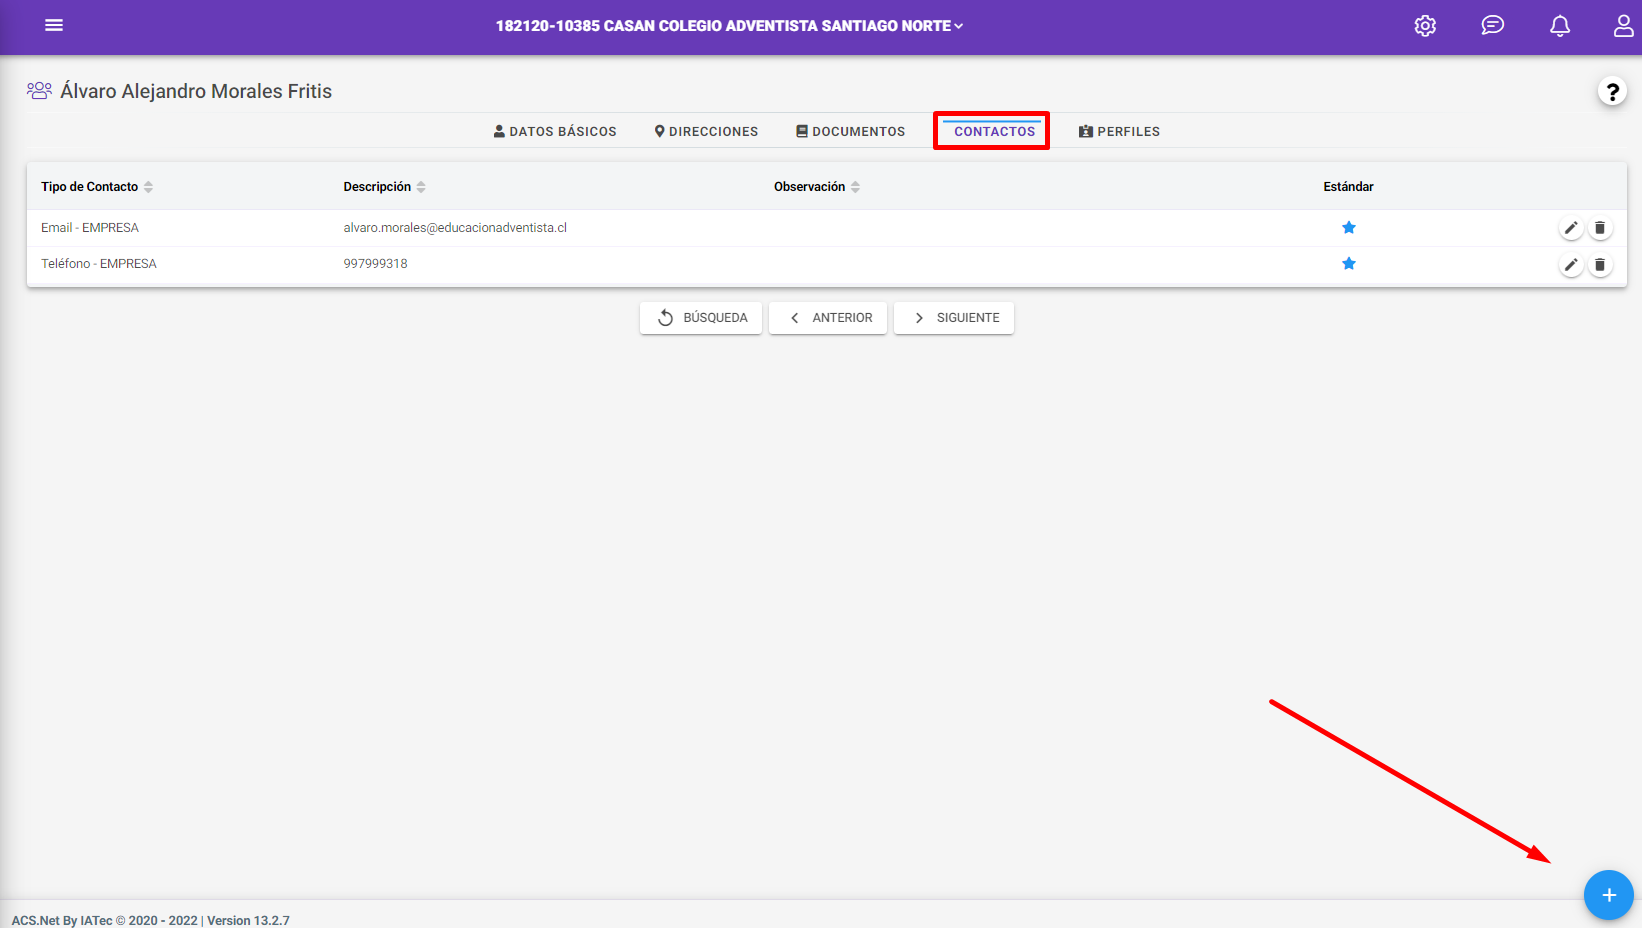The image size is (1642, 928).
Task: Expand the institution selector dropdown
Action: click(x=730, y=26)
